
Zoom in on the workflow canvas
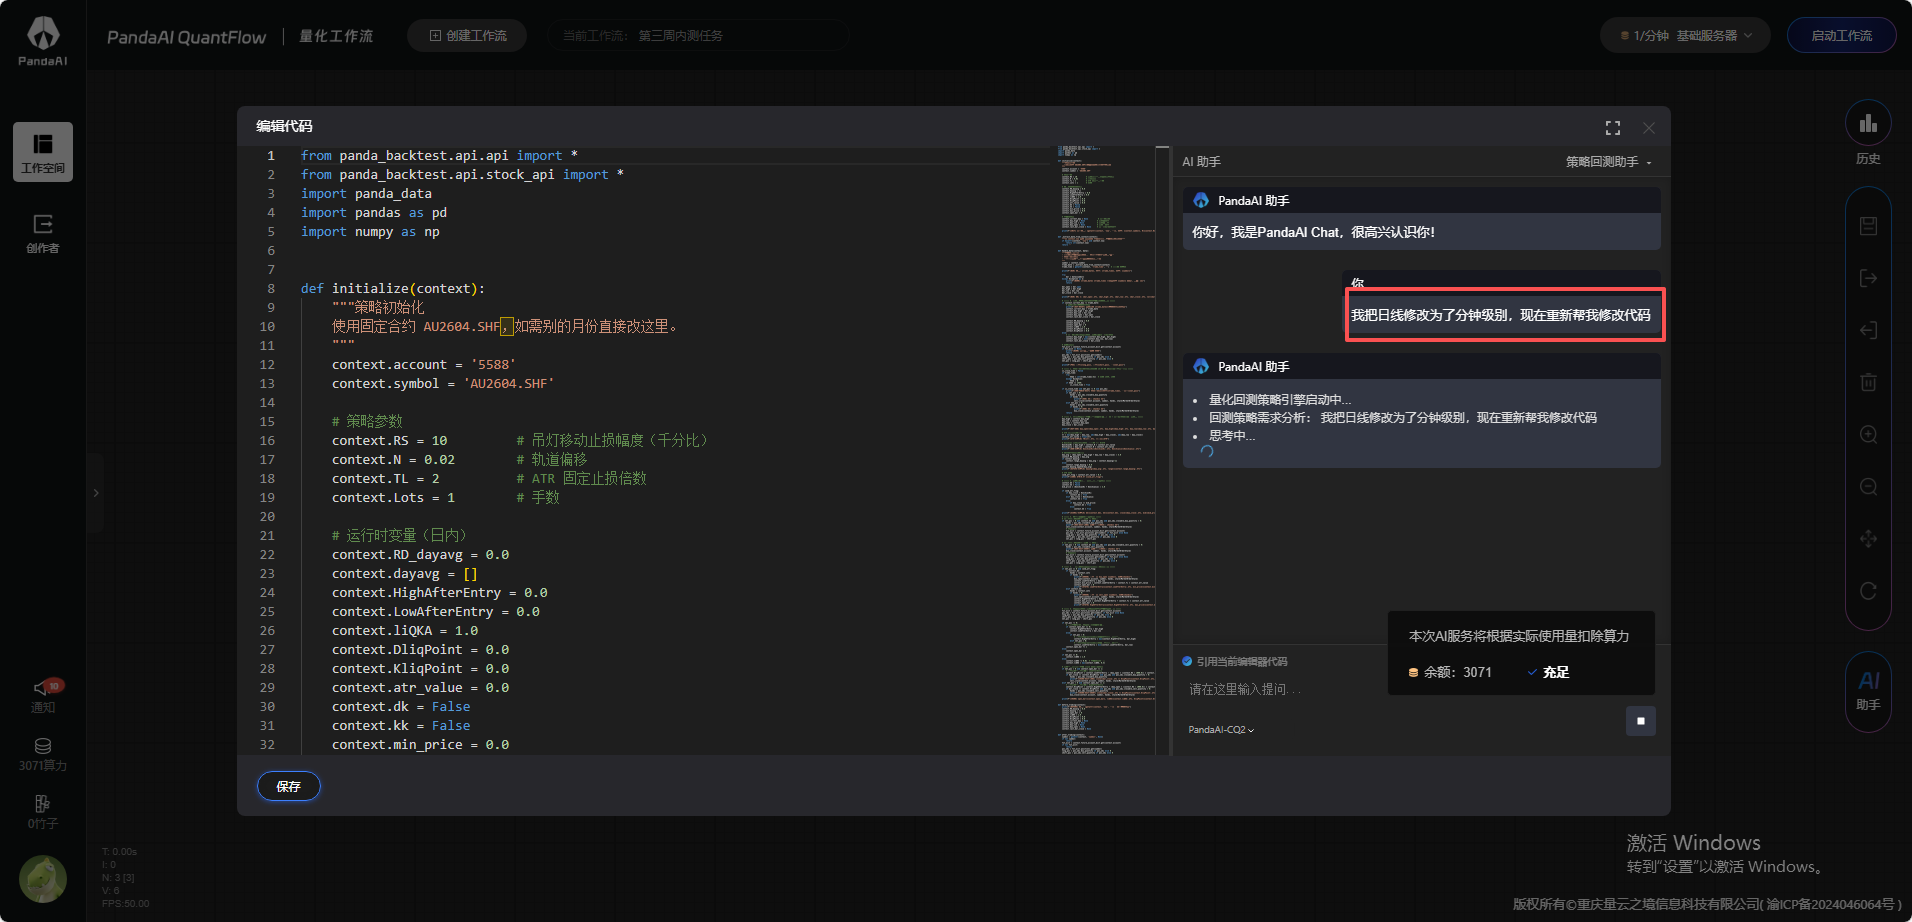click(x=1868, y=435)
